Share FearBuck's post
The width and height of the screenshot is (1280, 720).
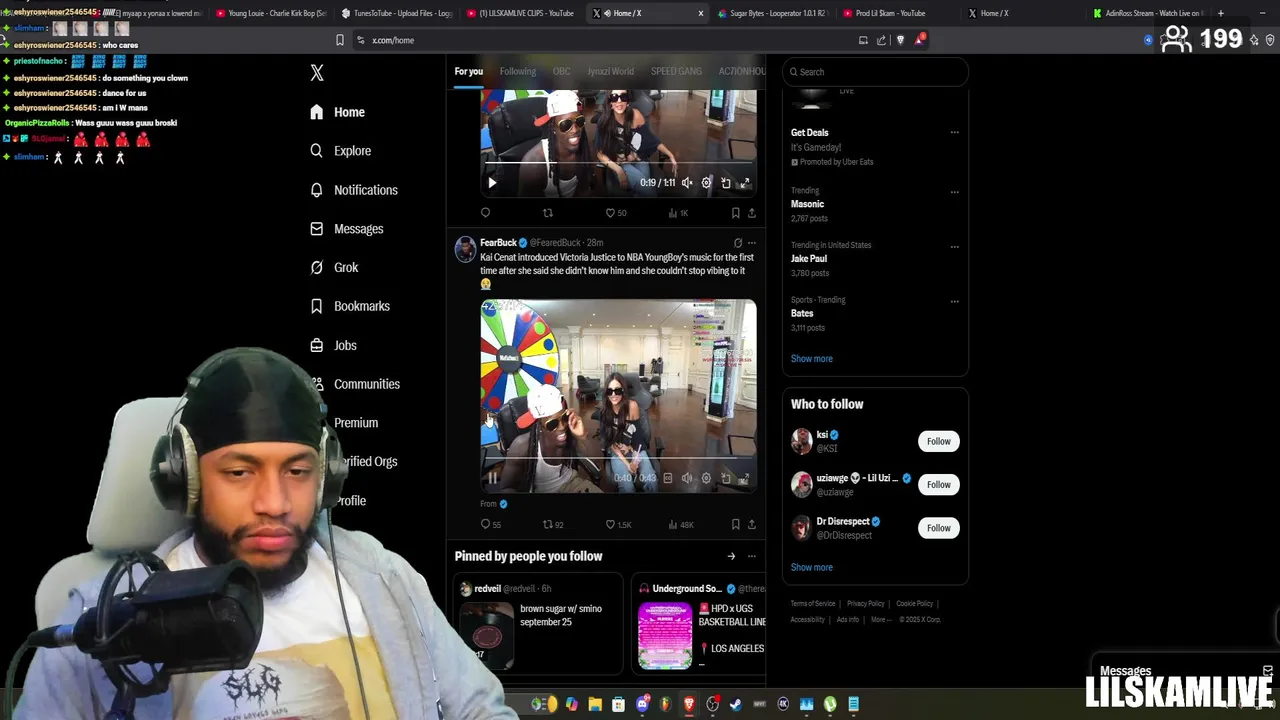(752, 524)
